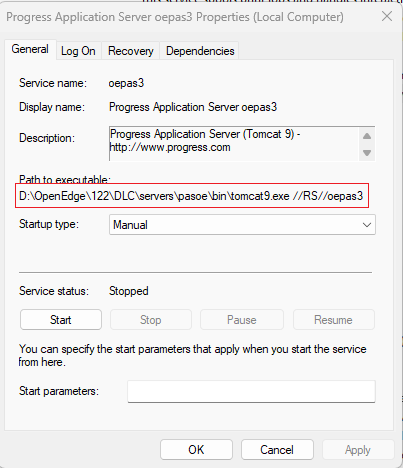Close the oepas3 Properties dialog with X
403x468 pixels.
pos(387,16)
